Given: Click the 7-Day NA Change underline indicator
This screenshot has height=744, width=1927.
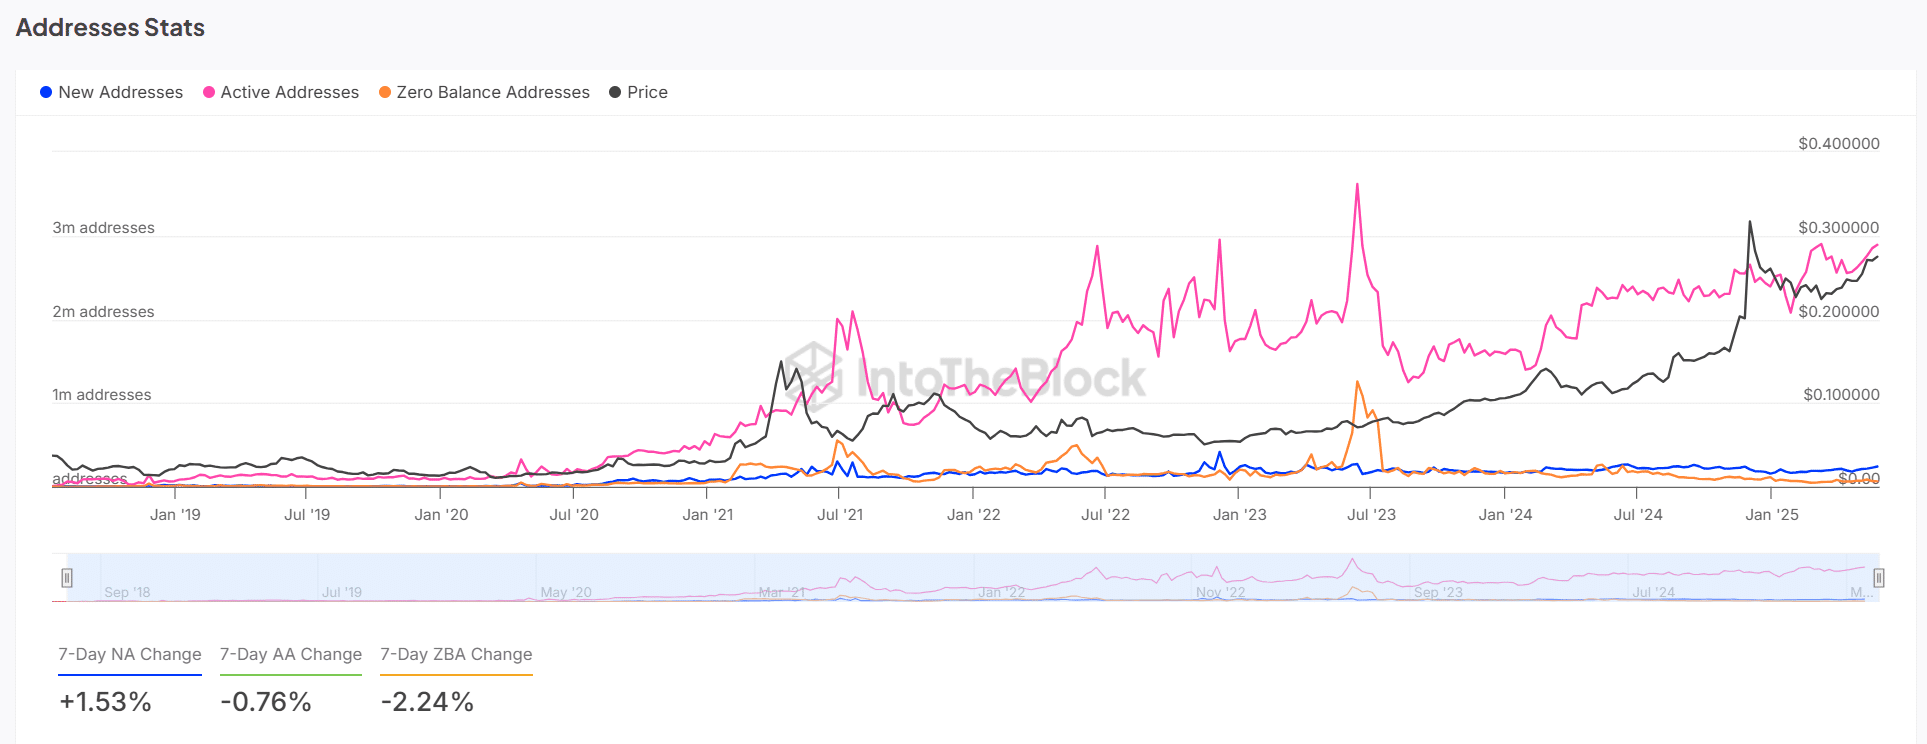Looking at the screenshot, I should (x=129, y=674).
